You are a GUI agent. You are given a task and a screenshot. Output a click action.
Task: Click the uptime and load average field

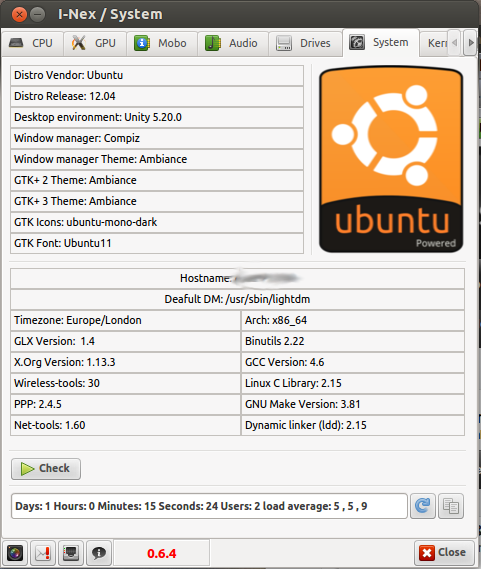[209, 506]
